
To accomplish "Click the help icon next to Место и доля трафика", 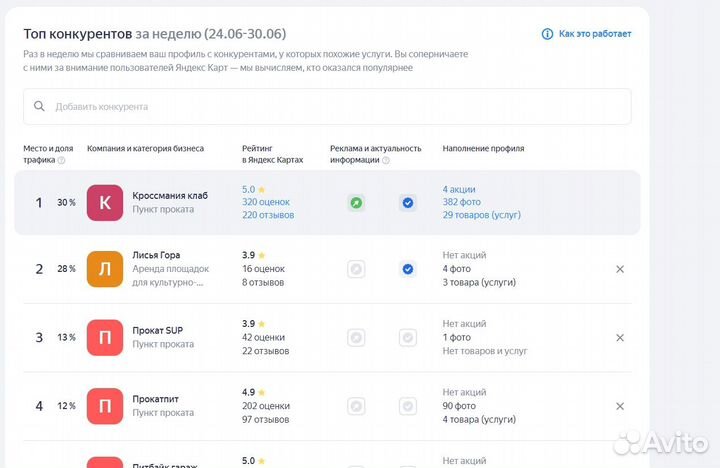I will coord(61,160).
